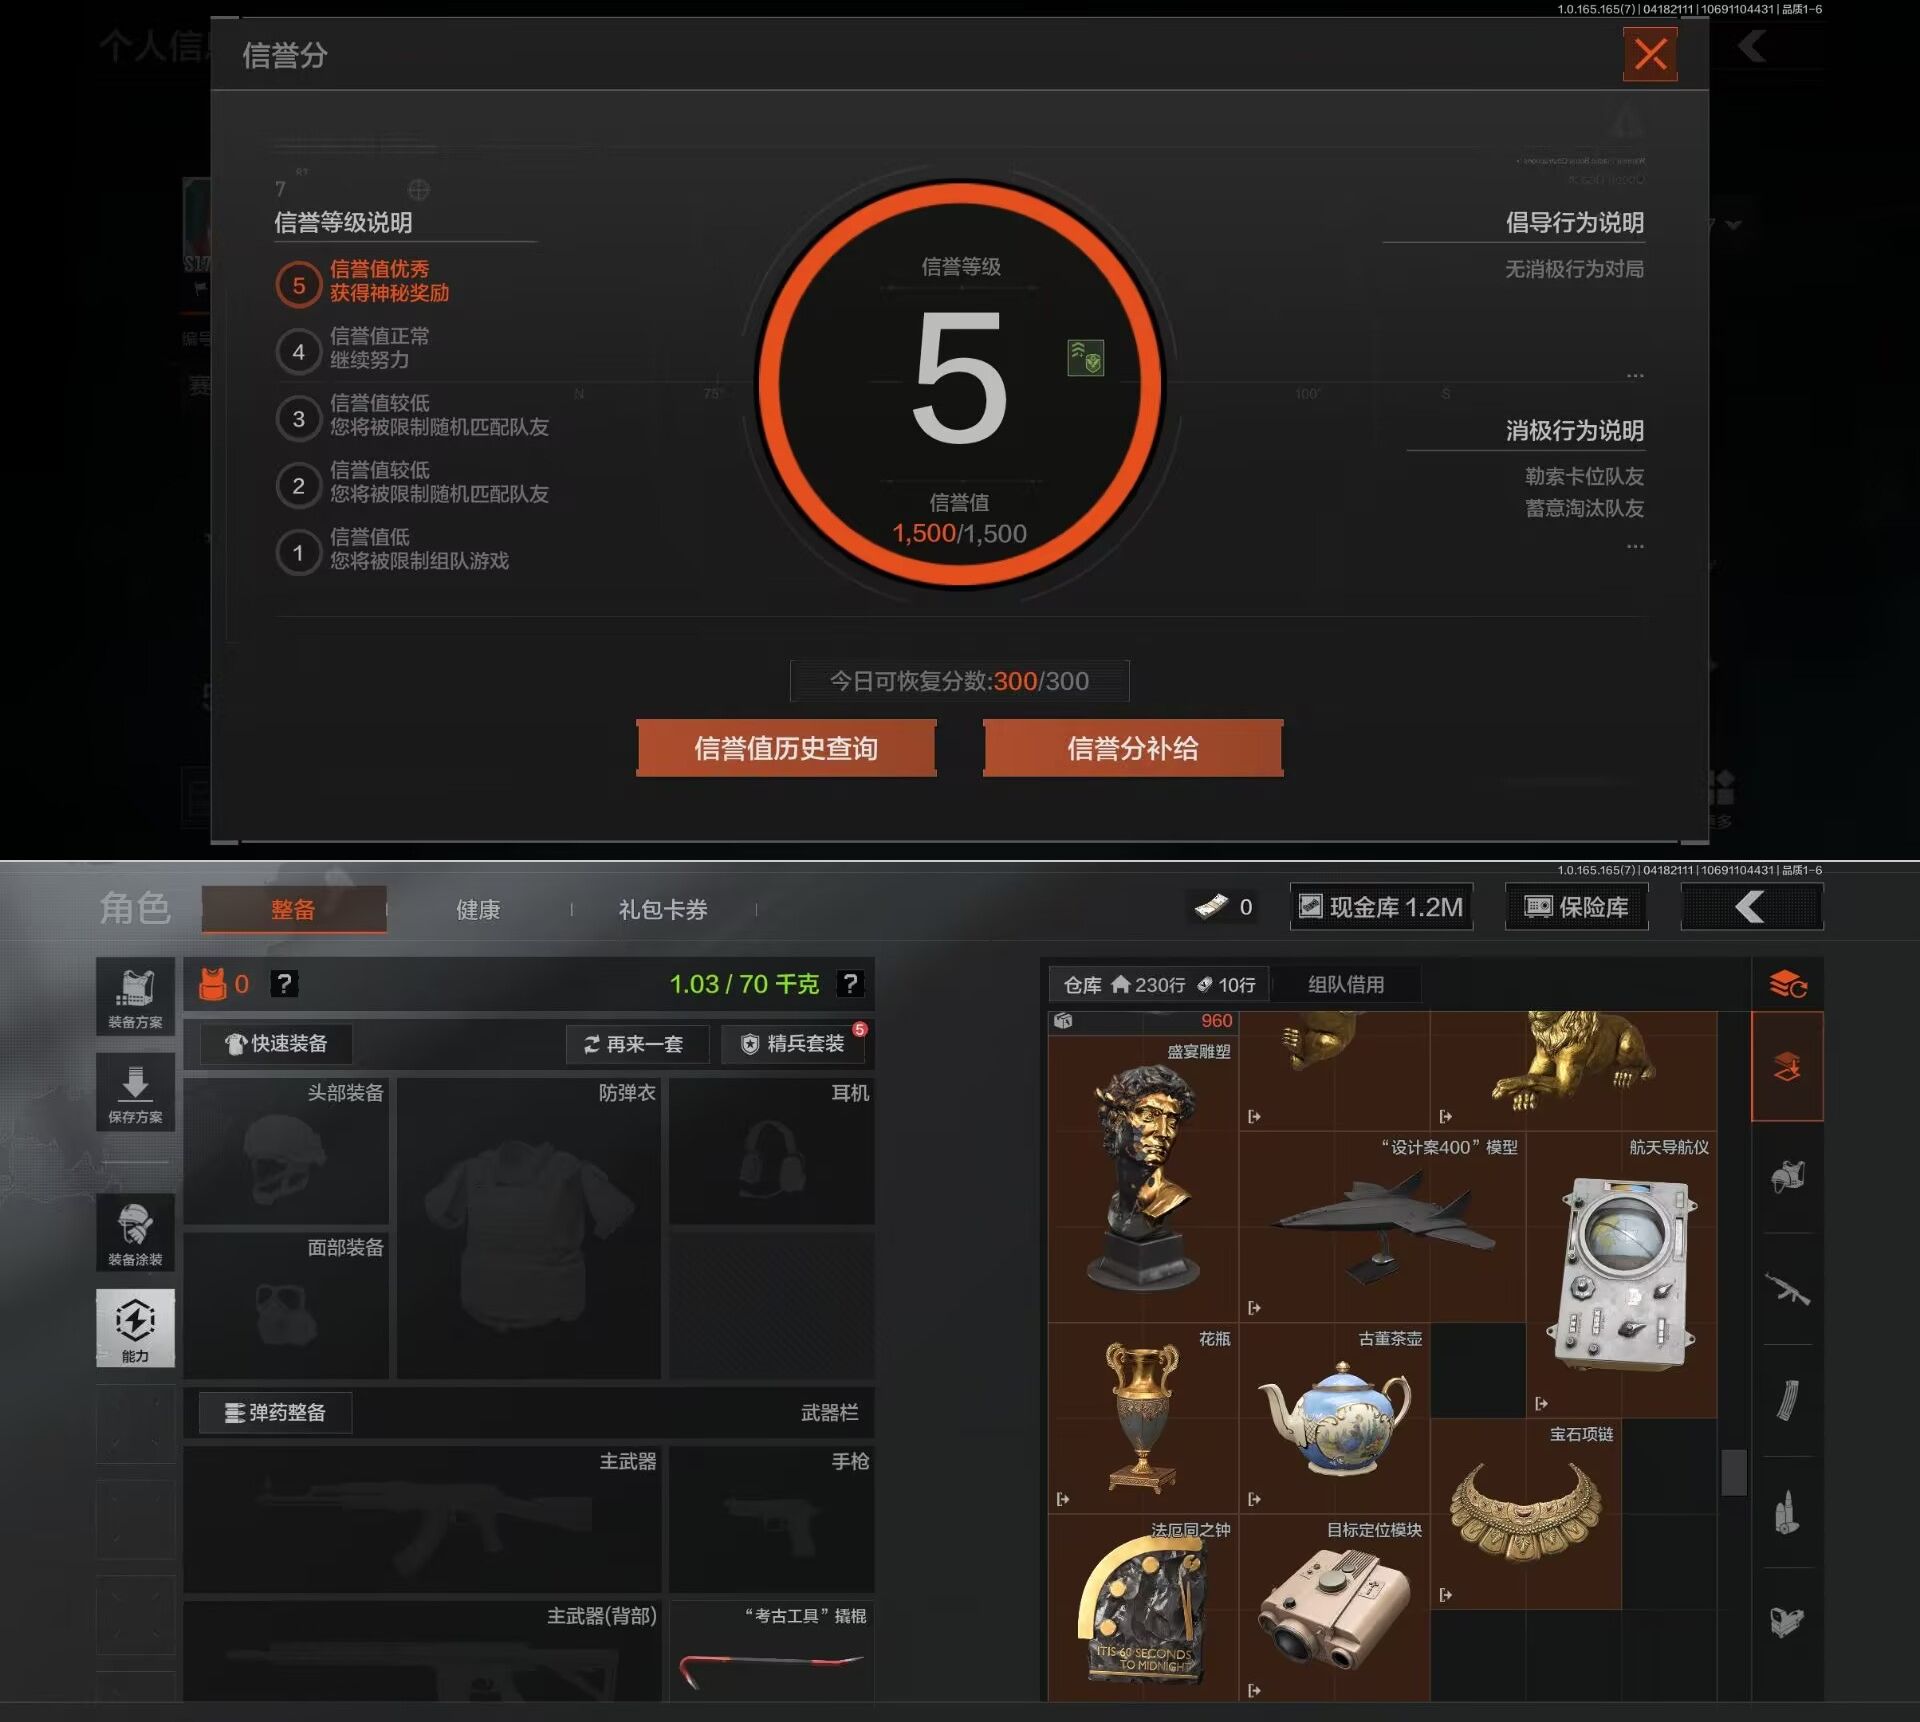Open the 能力 ability icon
1920x1722 pixels.
coord(135,1327)
